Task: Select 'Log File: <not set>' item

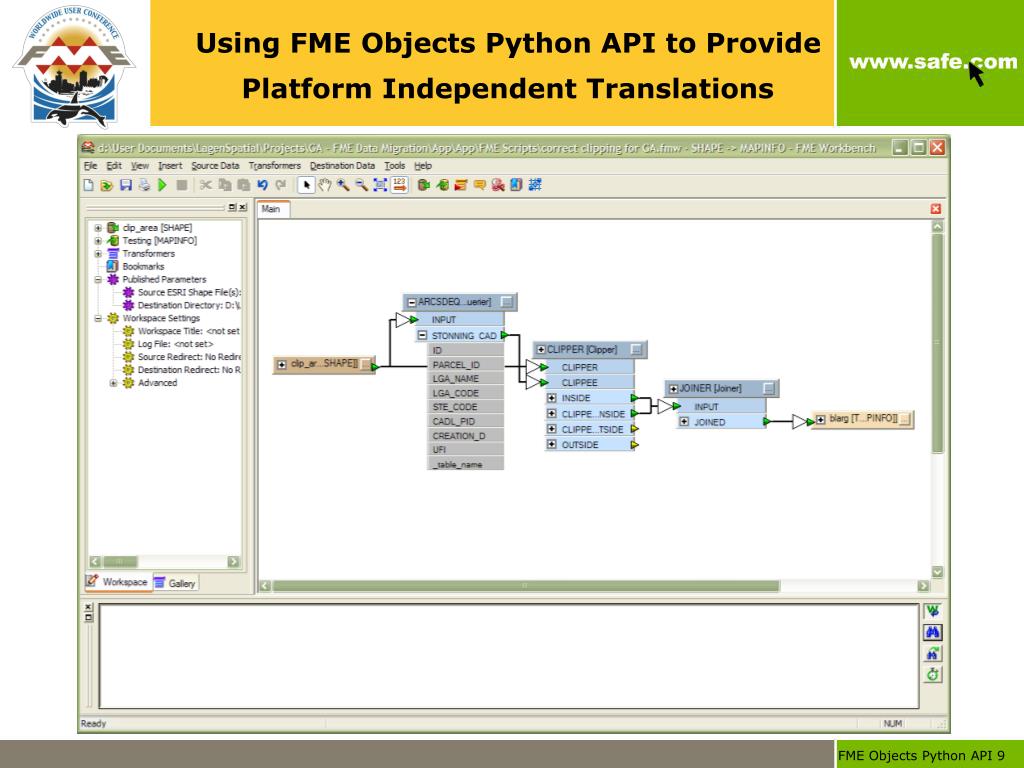Action: 175,344
